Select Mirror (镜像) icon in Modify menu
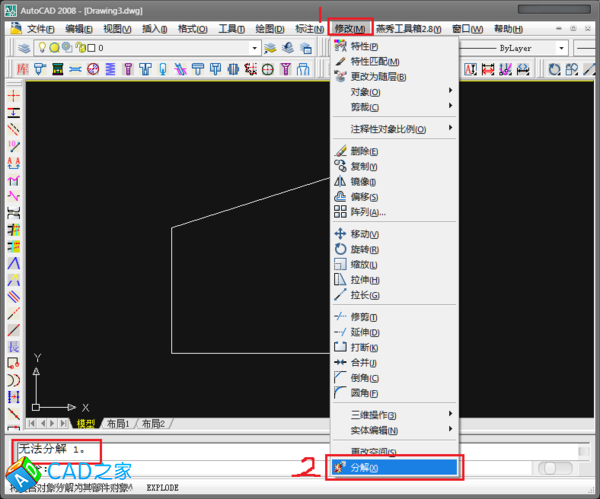 [x=340, y=182]
